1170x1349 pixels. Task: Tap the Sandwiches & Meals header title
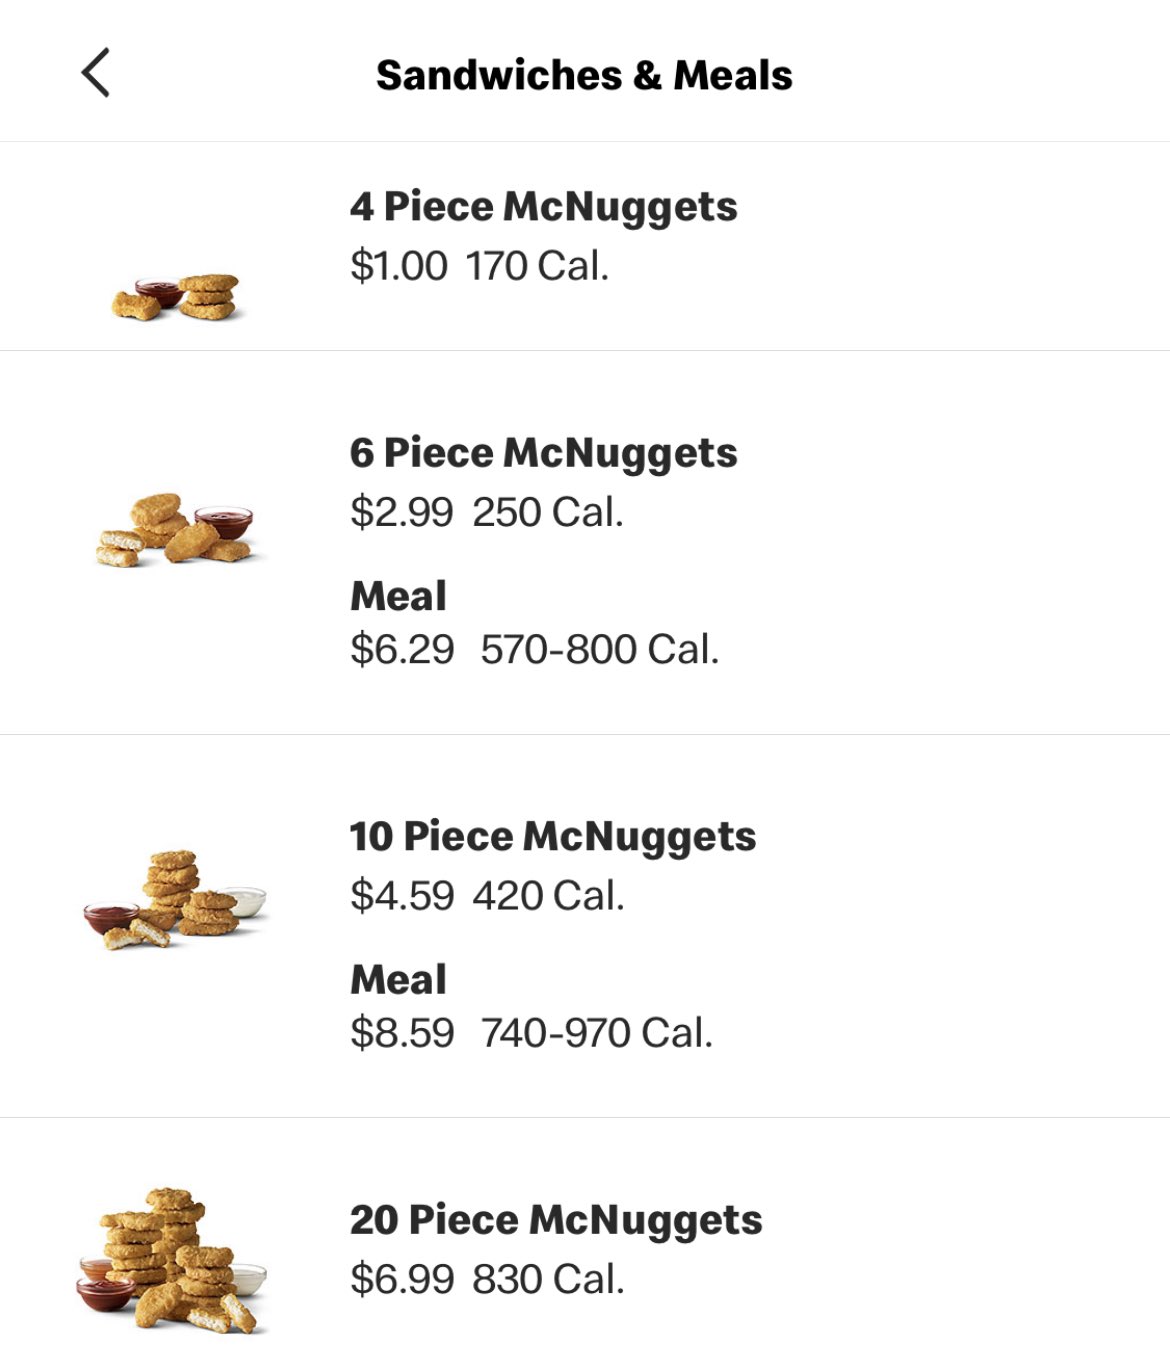coord(584,75)
